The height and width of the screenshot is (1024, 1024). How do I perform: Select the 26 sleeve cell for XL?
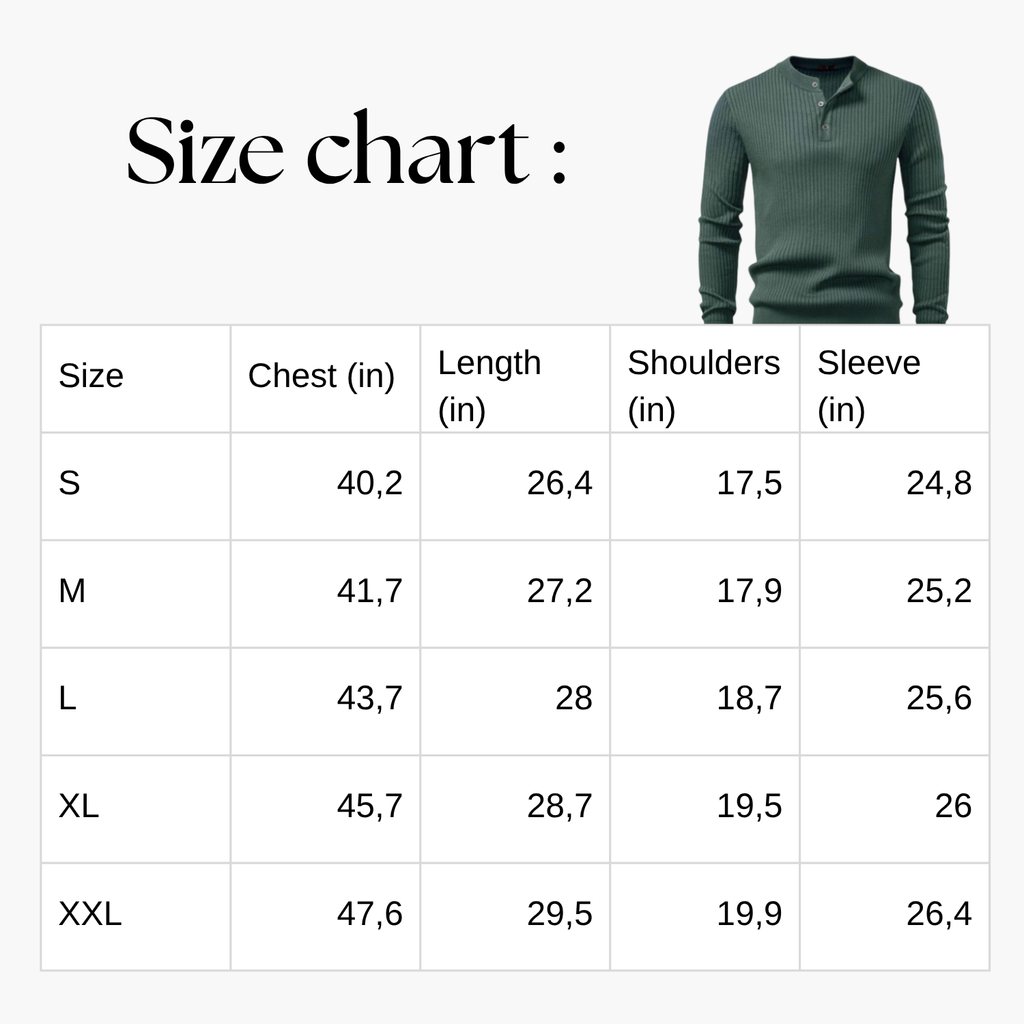895,809
